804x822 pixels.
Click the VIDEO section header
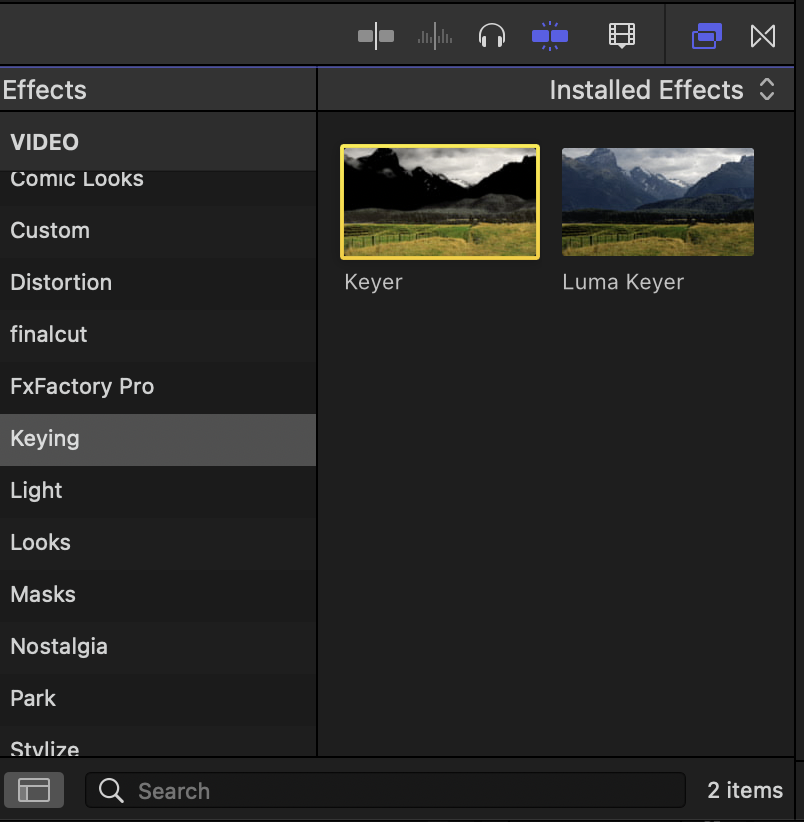pyautogui.click(x=158, y=142)
